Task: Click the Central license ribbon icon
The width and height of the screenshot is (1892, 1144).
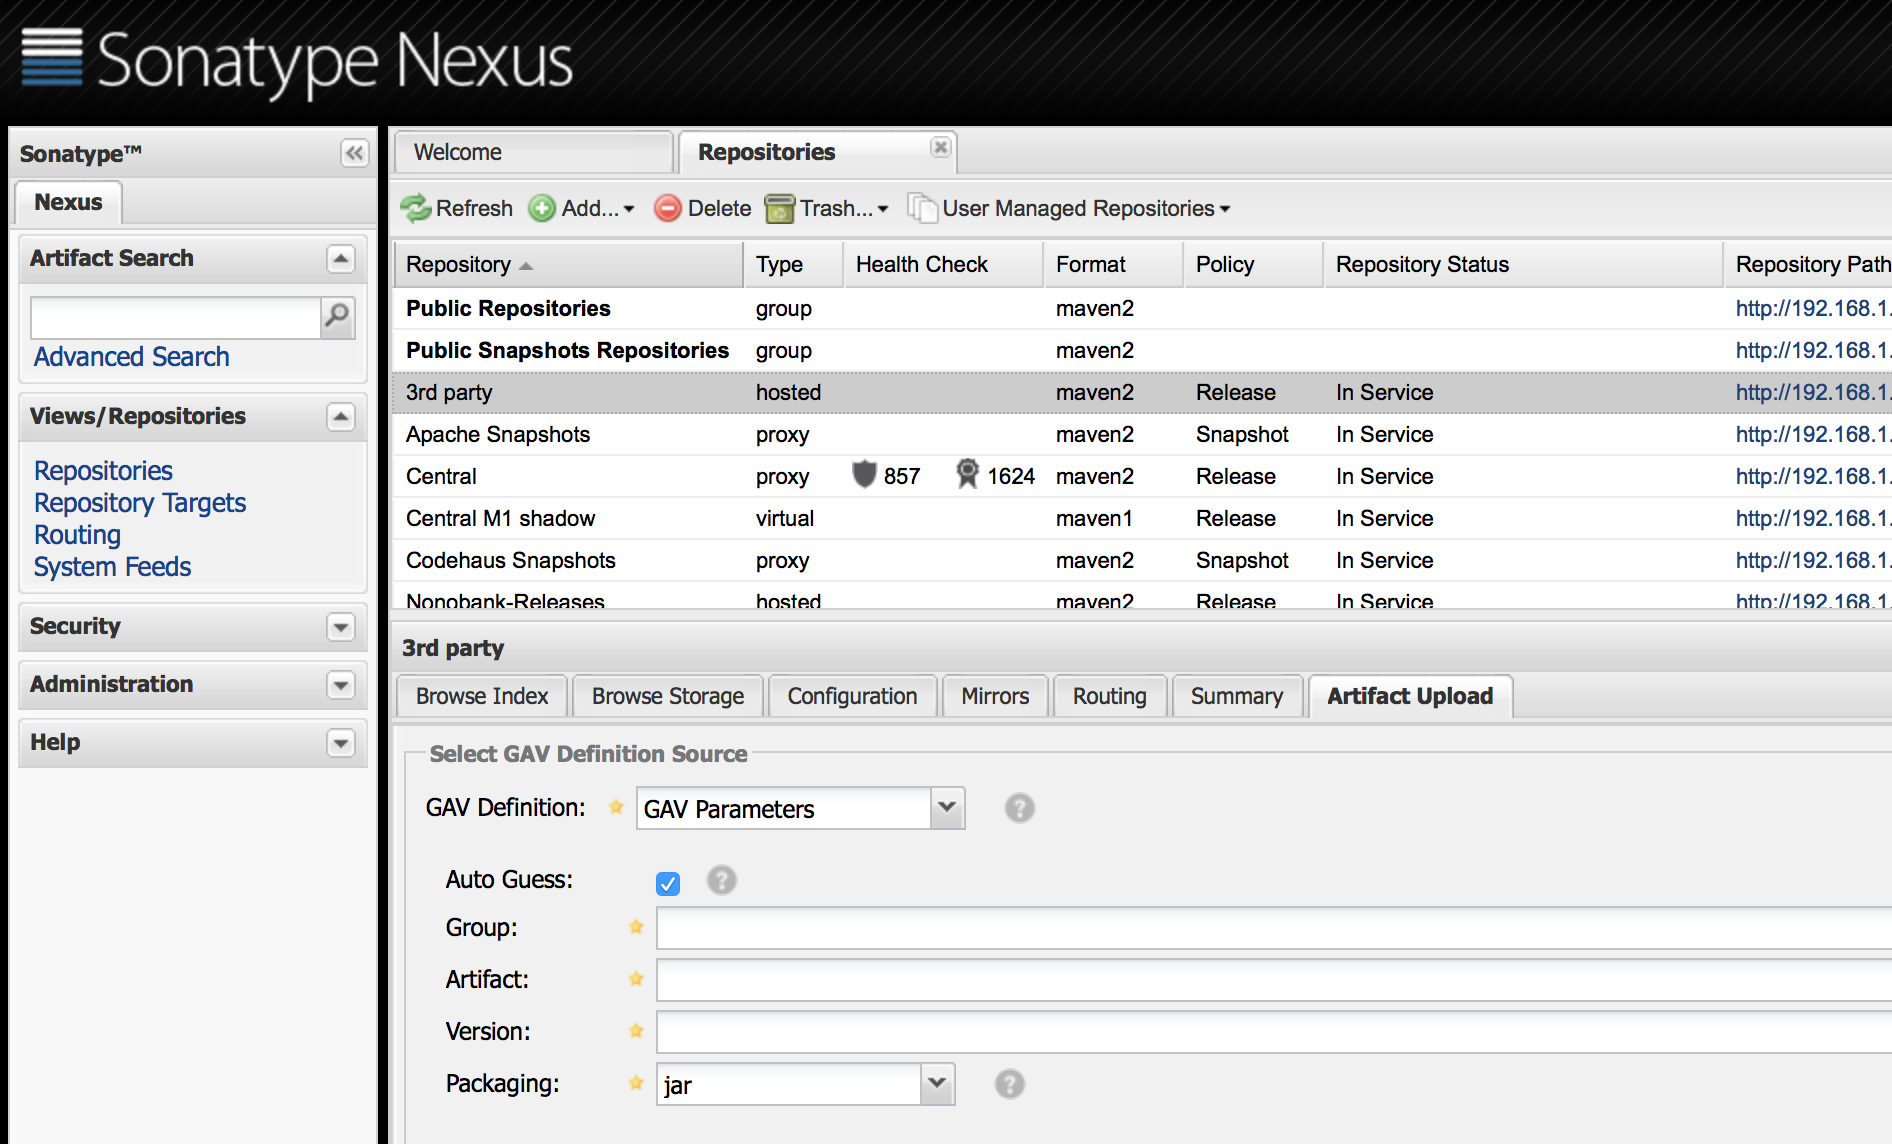Action: pos(967,474)
